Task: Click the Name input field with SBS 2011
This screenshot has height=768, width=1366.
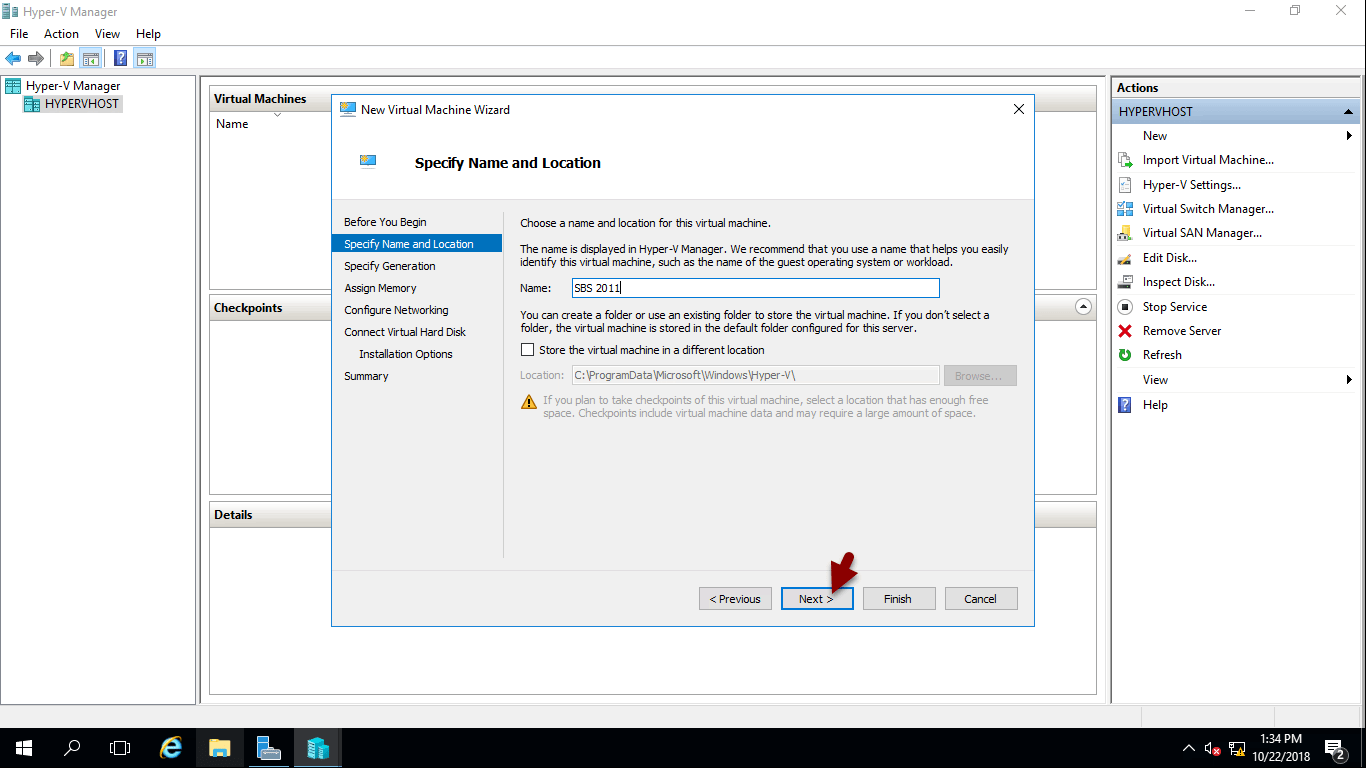Action: tap(755, 288)
